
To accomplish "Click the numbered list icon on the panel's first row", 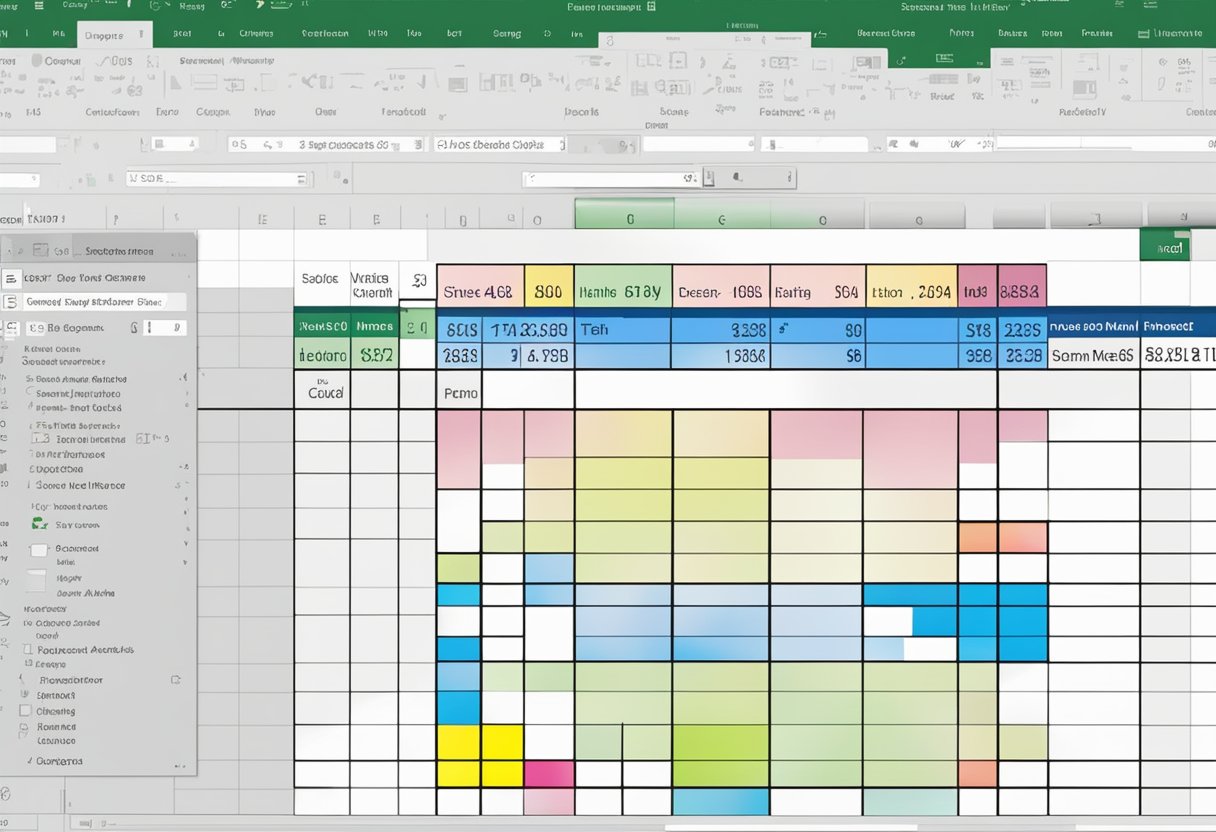I will point(11,278).
